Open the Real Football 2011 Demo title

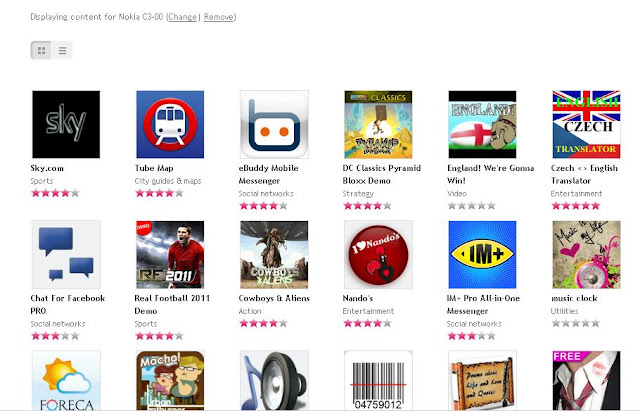coord(172,304)
